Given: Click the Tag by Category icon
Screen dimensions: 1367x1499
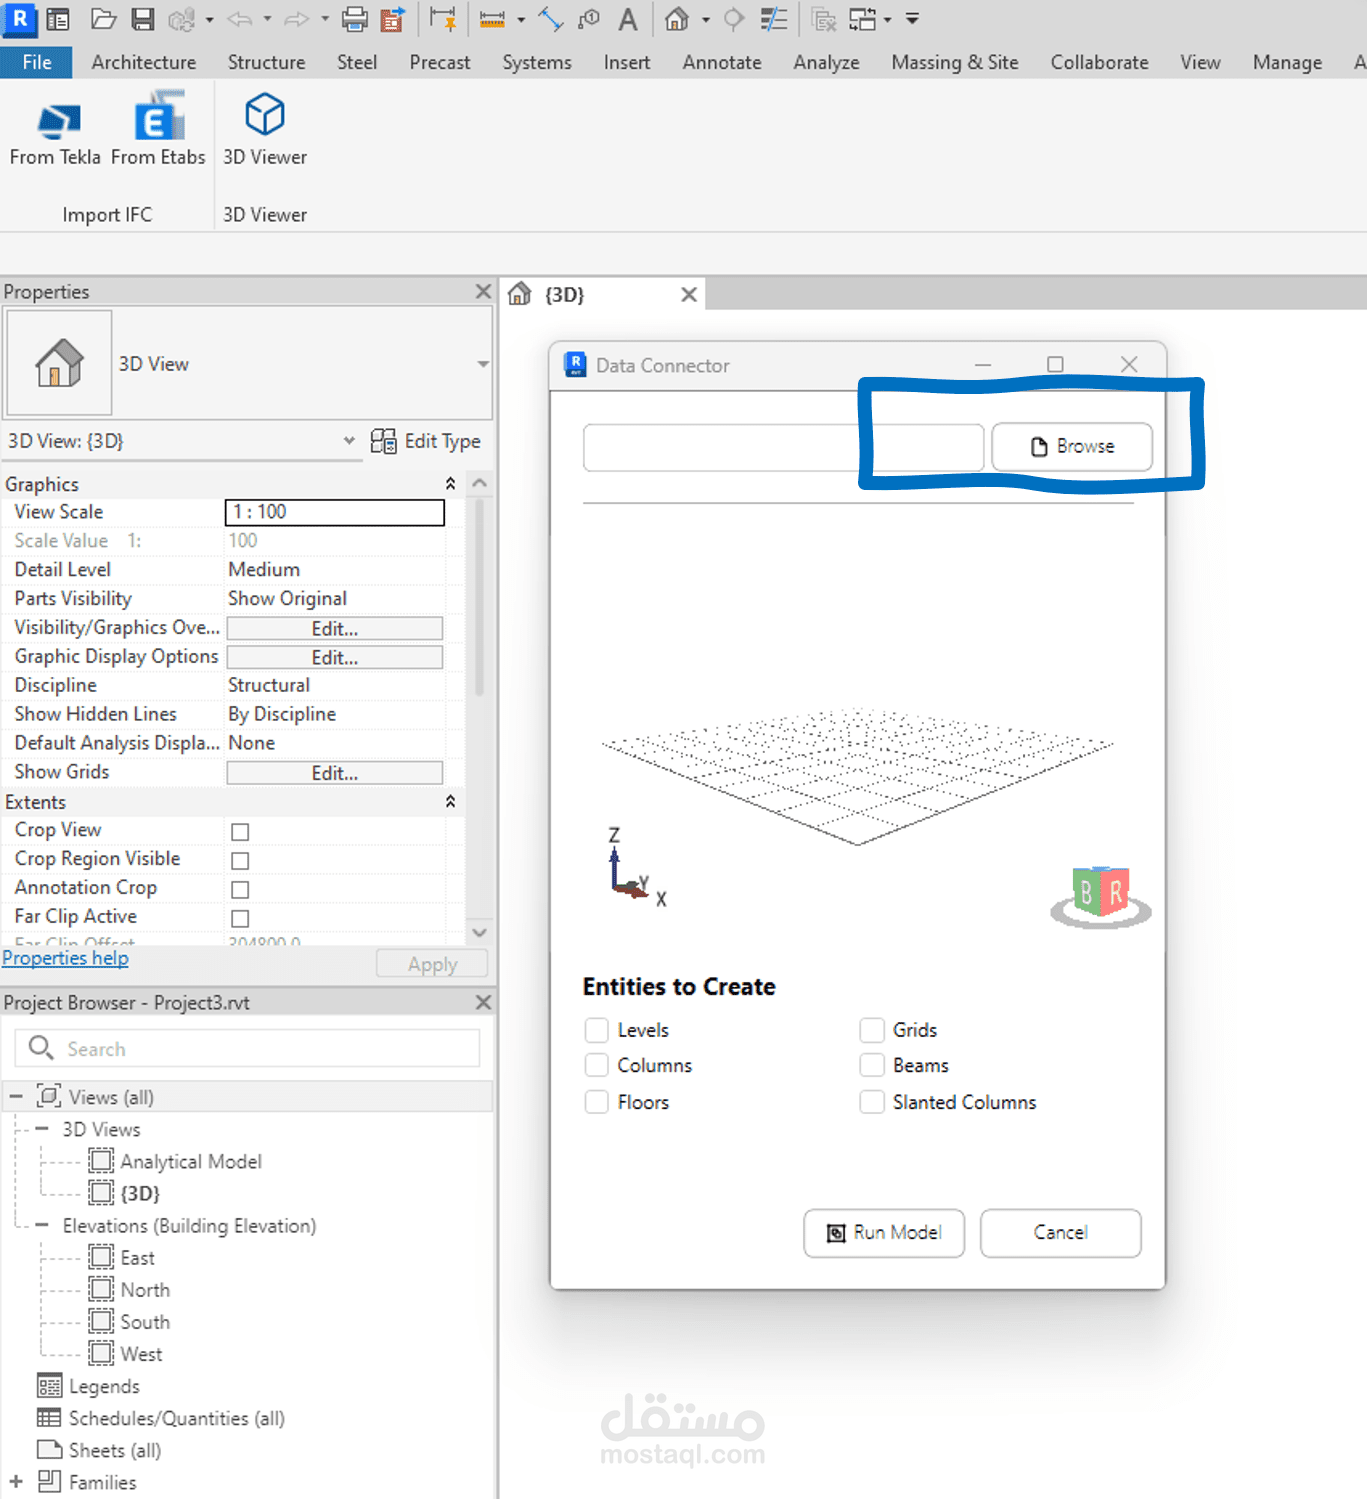Looking at the screenshot, I should (x=589, y=18).
